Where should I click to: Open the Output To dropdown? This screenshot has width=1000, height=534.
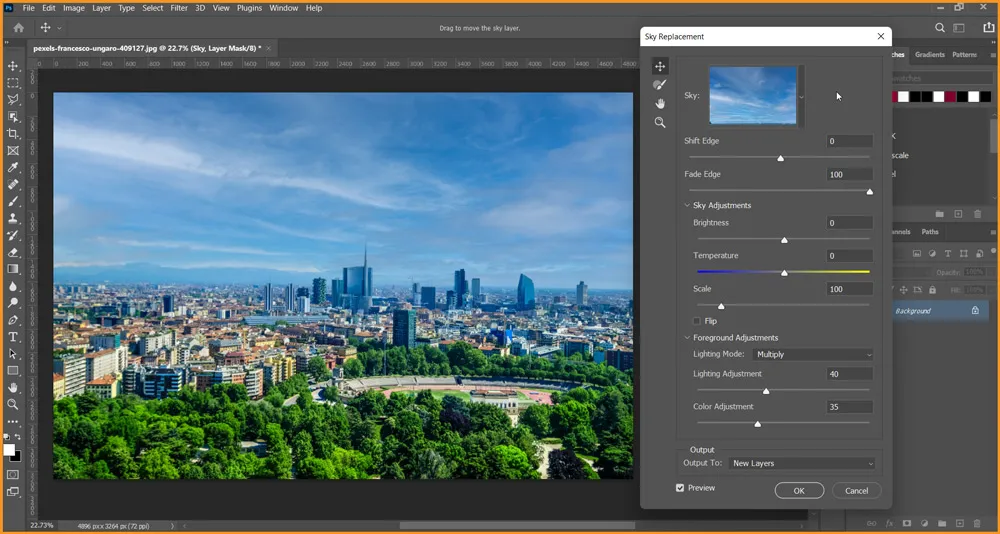click(802, 463)
